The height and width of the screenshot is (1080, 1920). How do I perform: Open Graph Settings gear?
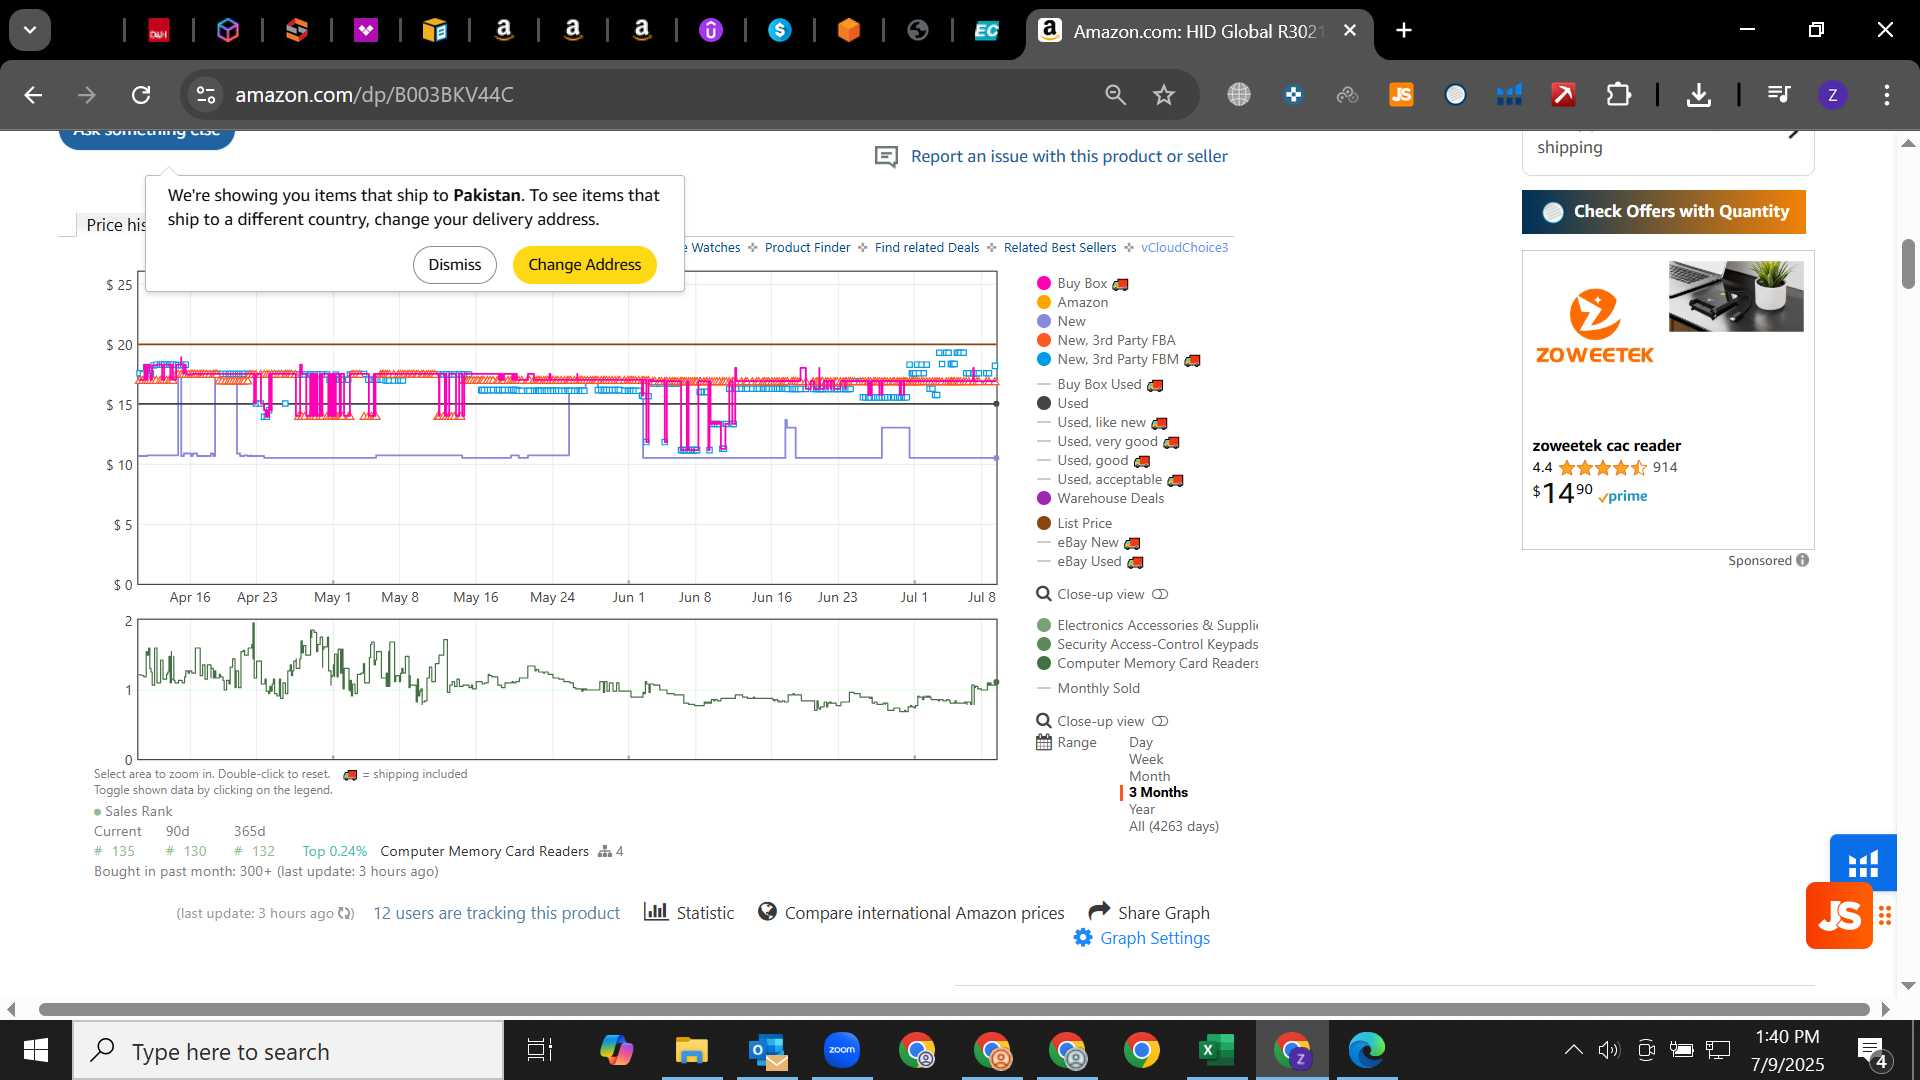(1141, 939)
